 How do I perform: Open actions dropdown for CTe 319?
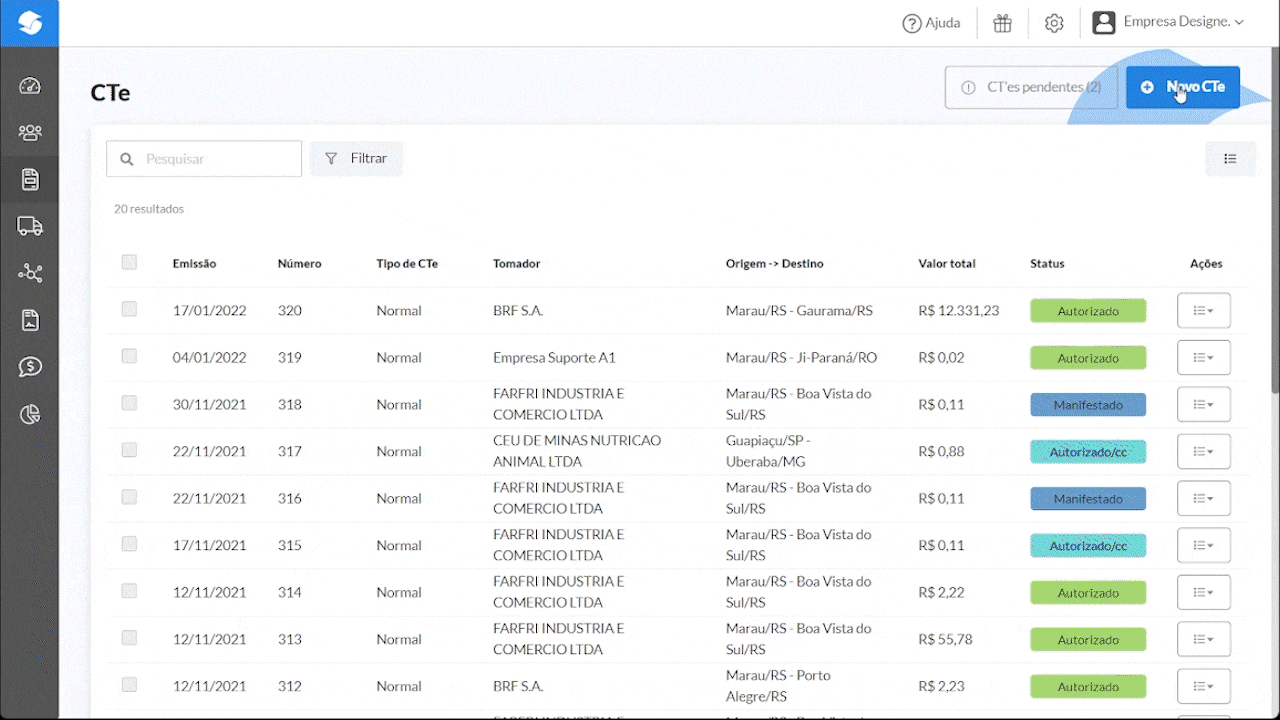1204,358
